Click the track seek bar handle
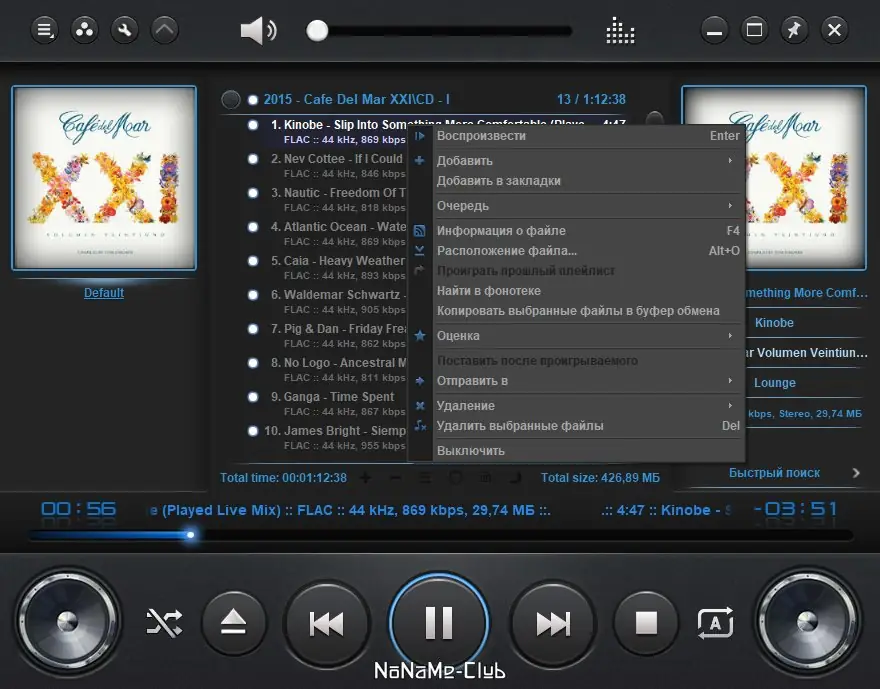Image resolution: width=880 pixels, height=689 pixels. (190, 535)
